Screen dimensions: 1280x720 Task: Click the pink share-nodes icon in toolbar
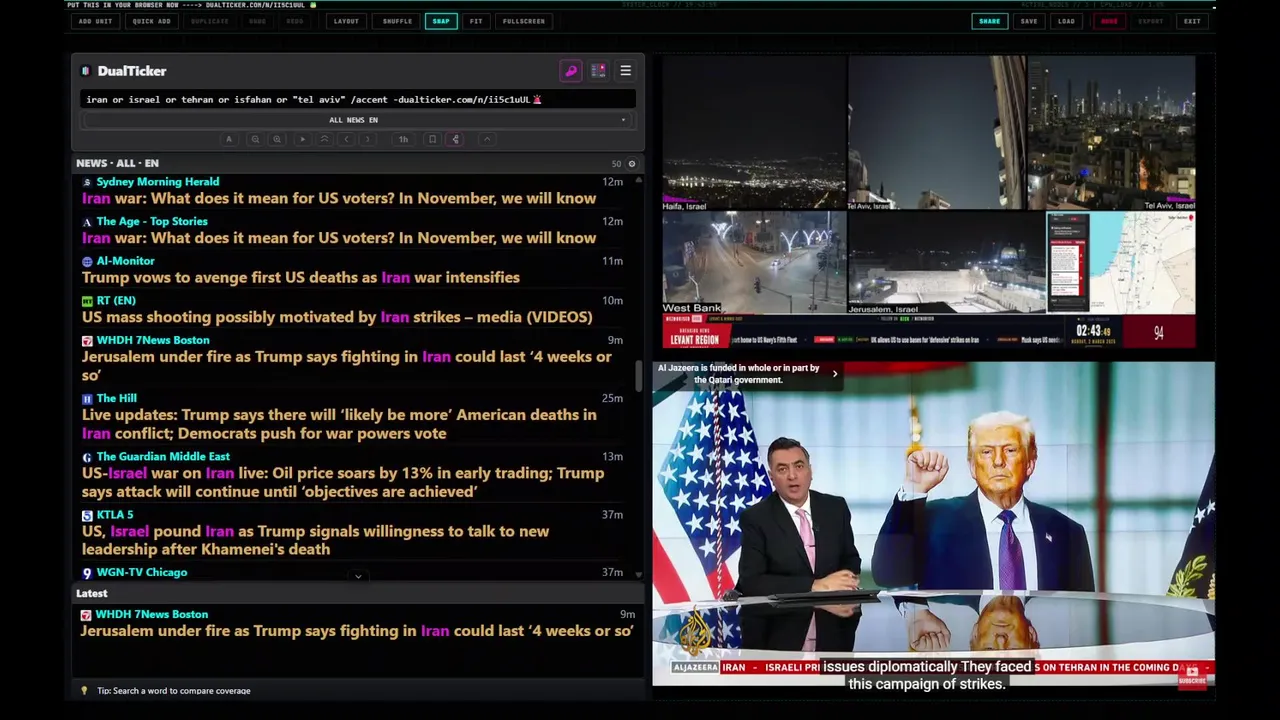(x=456, y=139)
